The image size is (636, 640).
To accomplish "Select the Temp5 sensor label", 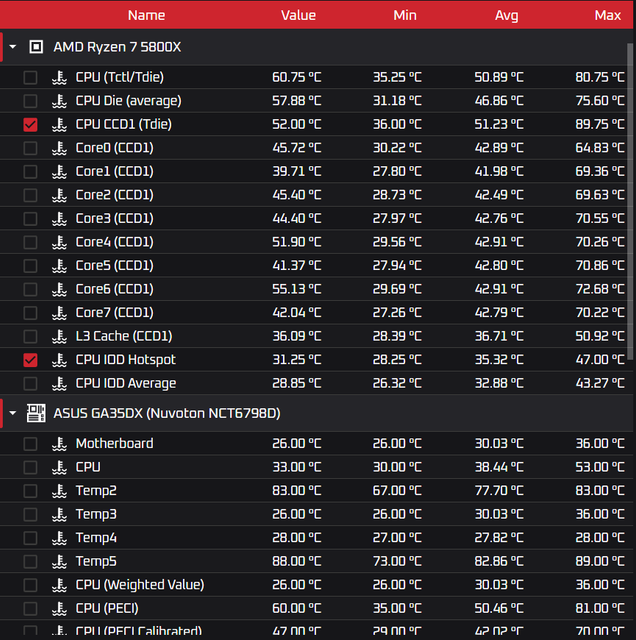I will point(96,561).
